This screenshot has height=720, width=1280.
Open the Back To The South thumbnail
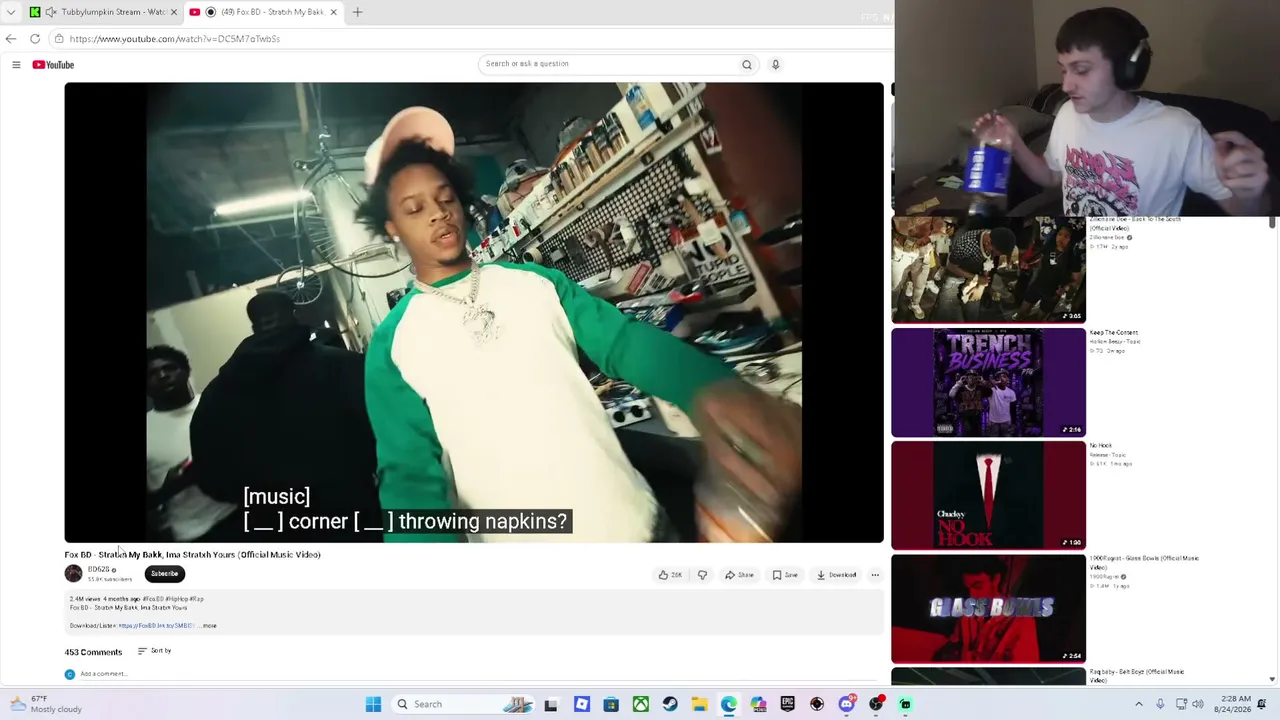(x=988, y=269)
